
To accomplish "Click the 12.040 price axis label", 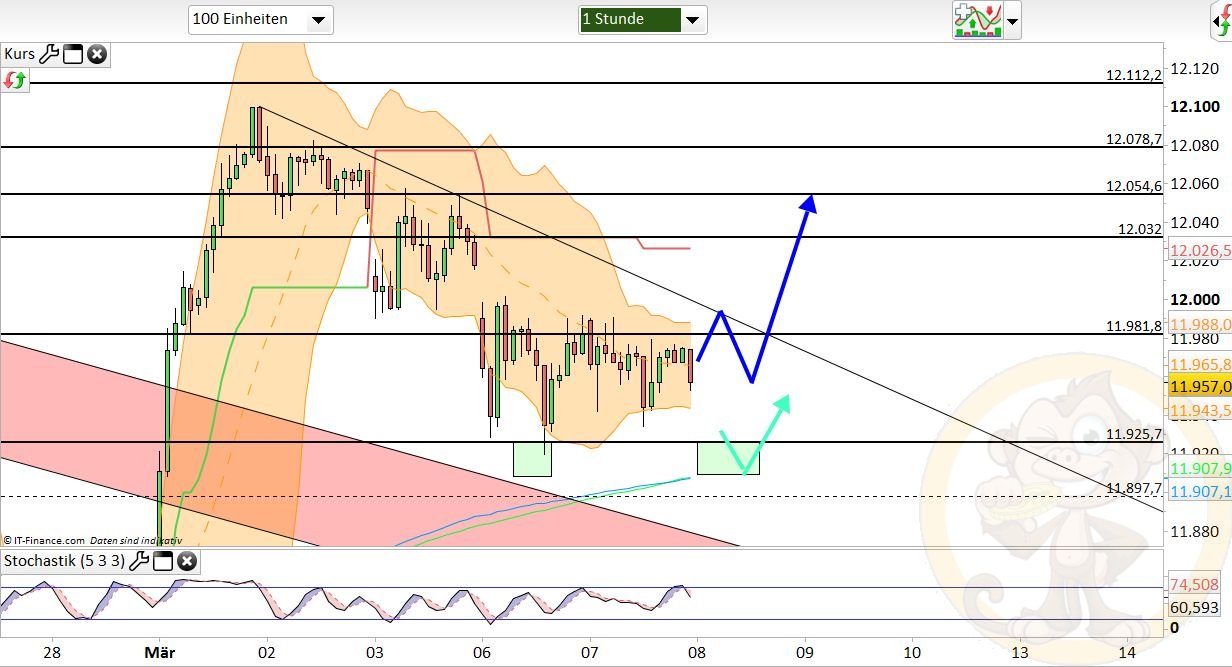I will point(1195,222).
